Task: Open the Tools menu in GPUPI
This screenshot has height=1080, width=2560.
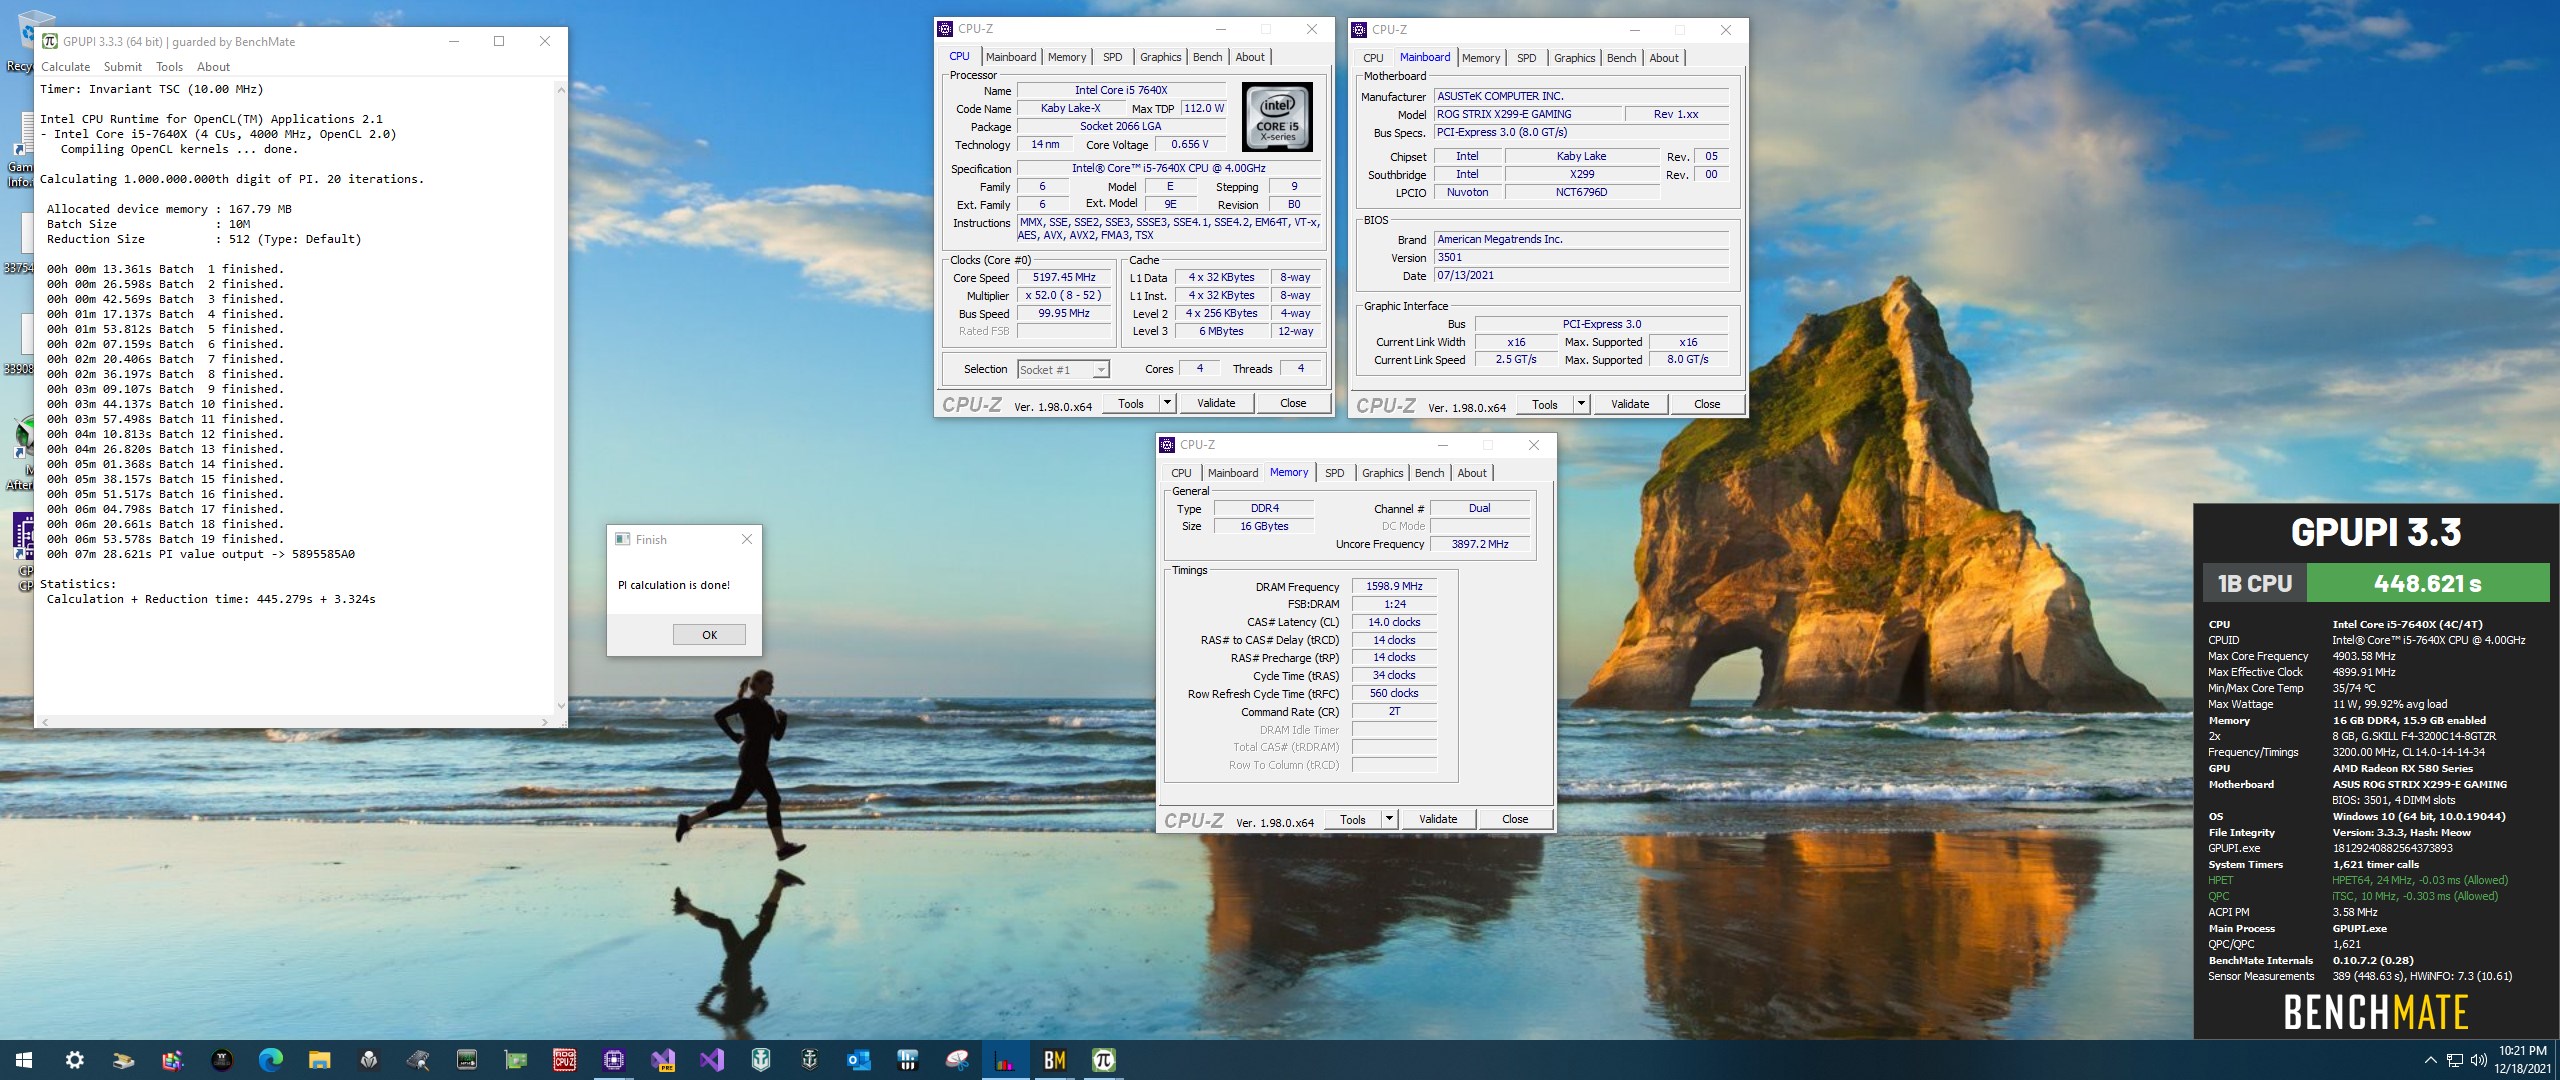Action: tap(169, 67)
